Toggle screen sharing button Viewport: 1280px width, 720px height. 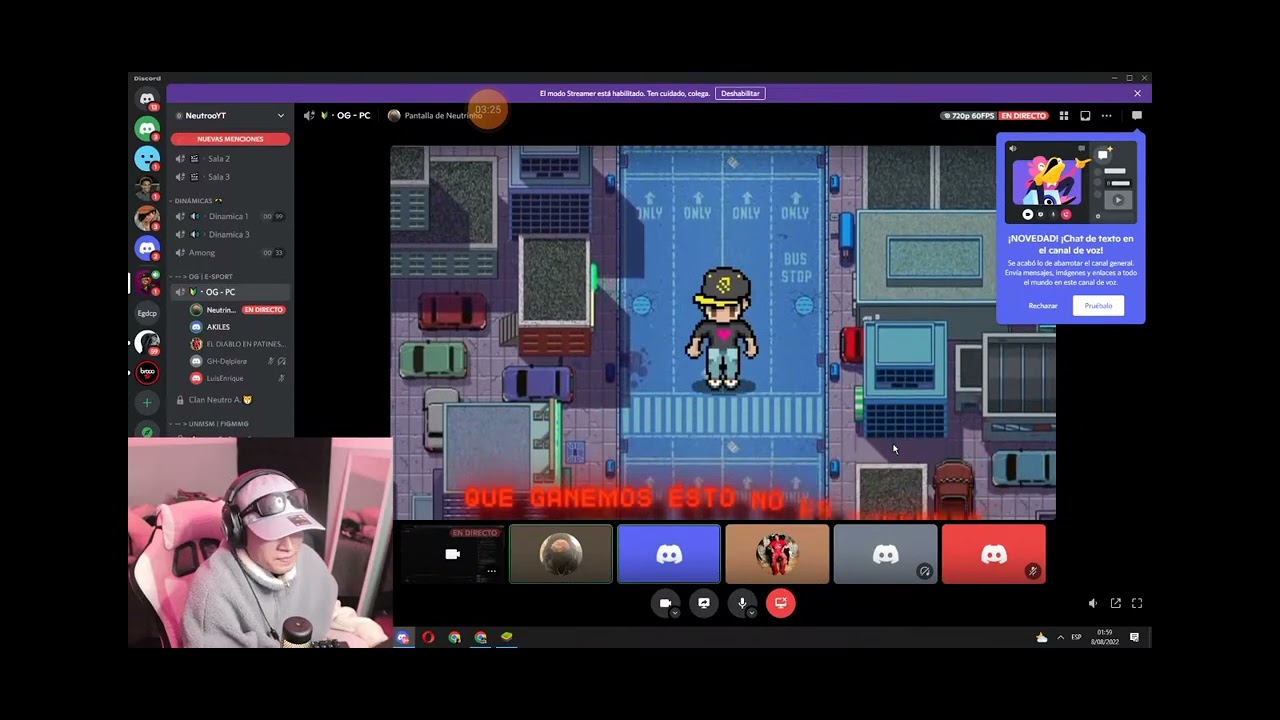coord(704,603)
